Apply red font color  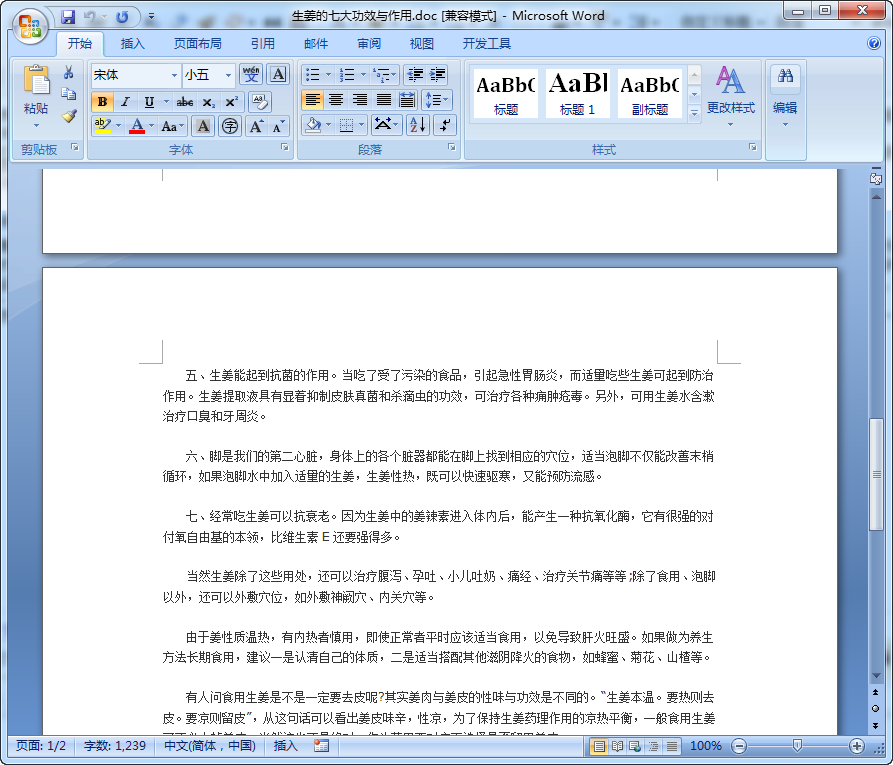pyautogui.click(x=137, y=125)
